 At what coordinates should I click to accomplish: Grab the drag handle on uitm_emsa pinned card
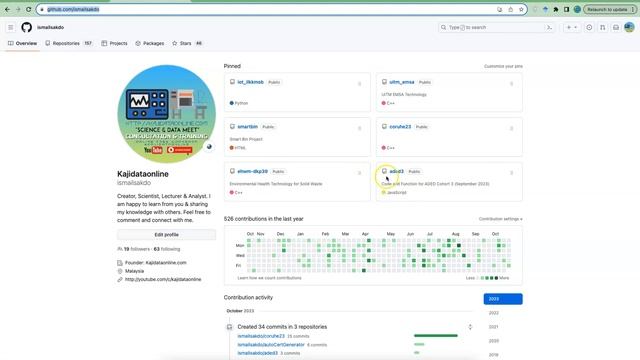[x=511, y=84]
